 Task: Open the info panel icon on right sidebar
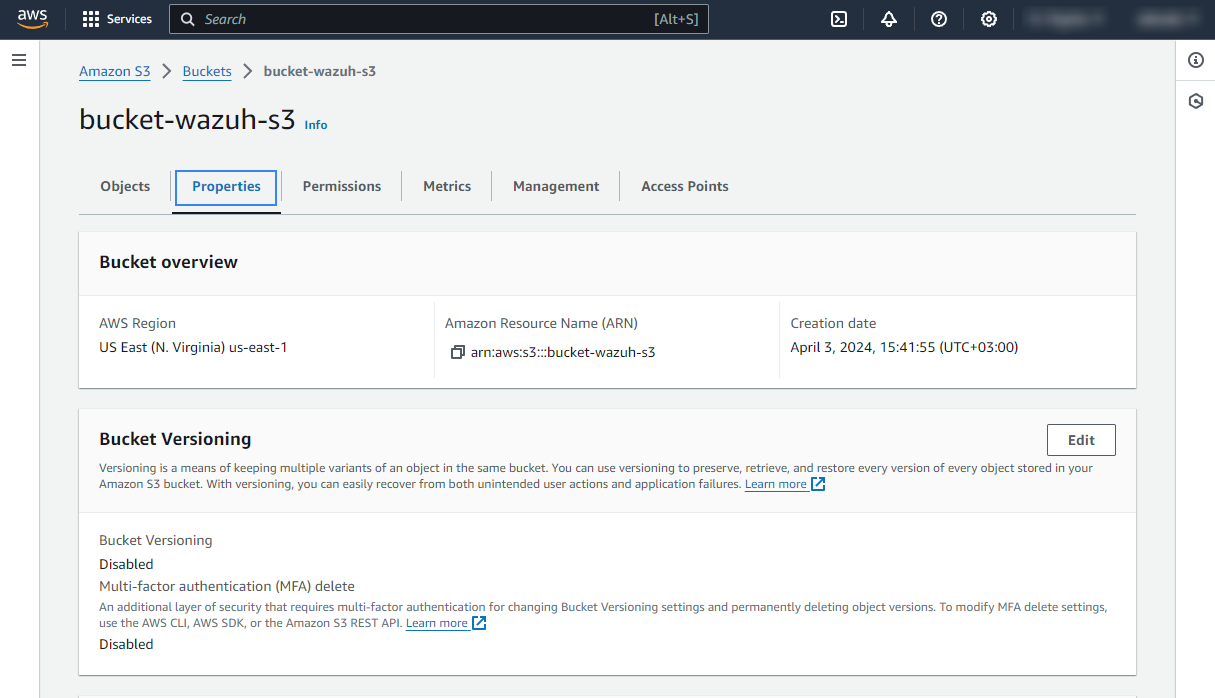pyautogui.click(x=1195, y=60)
